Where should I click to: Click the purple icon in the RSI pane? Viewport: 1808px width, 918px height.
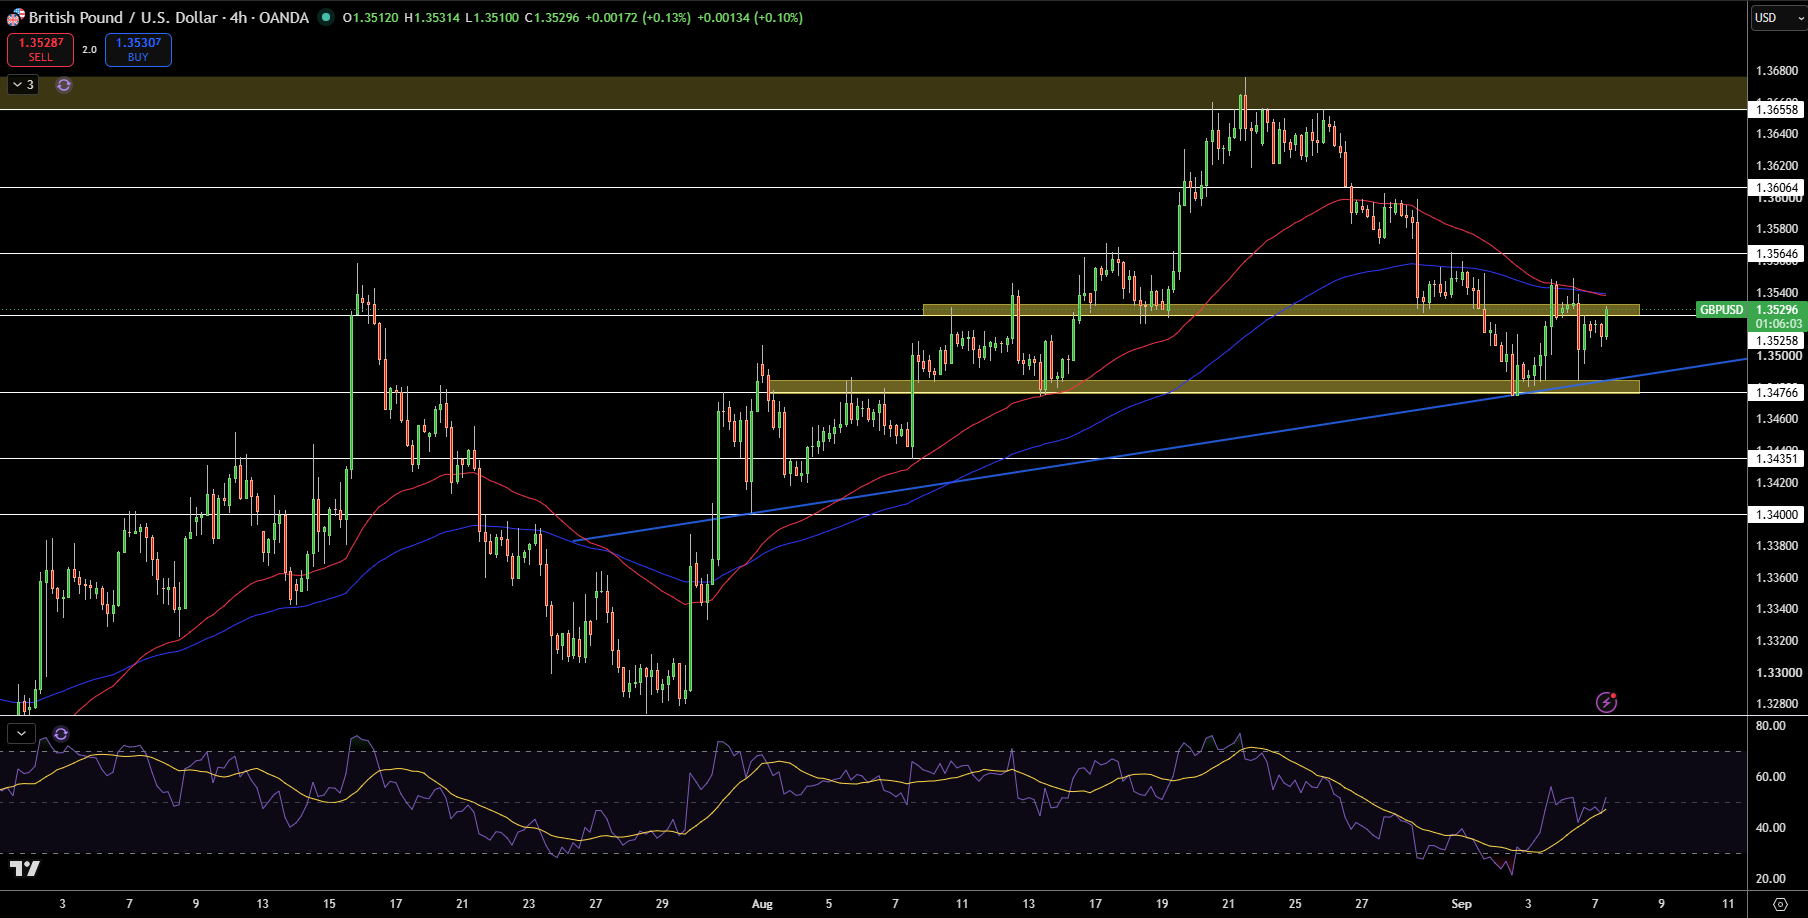coord(61,734)
